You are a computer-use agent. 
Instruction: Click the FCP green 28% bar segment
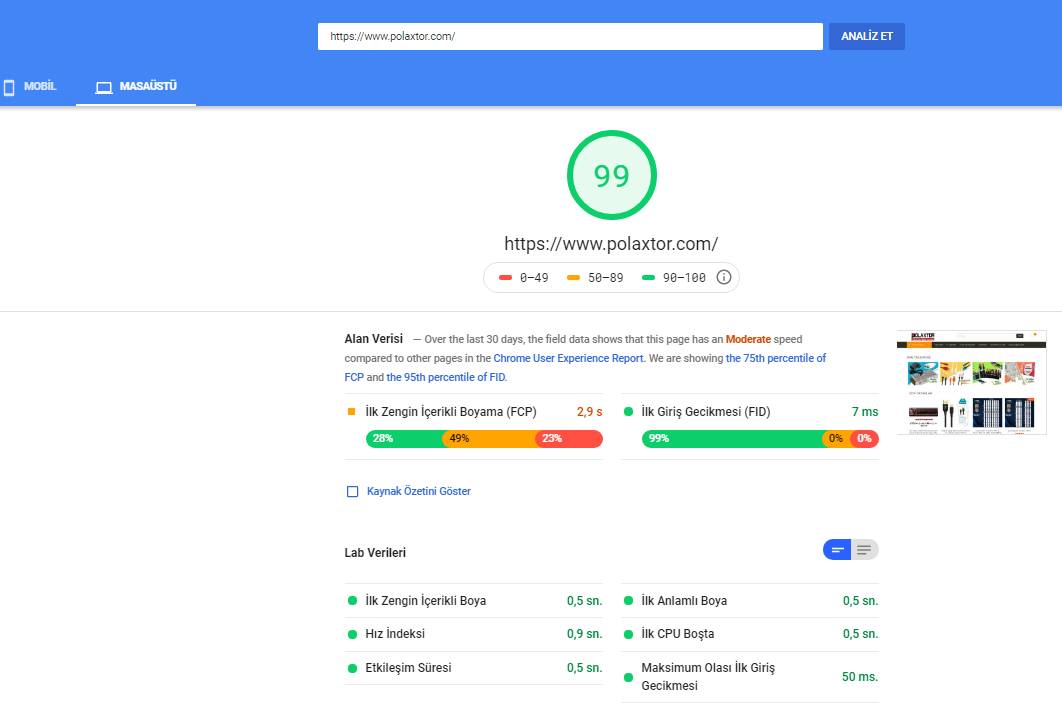click(x=404, y=438)
